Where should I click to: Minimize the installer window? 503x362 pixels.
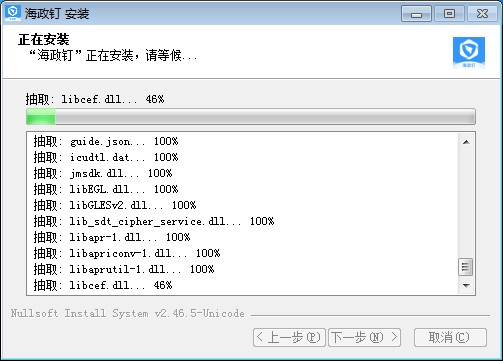point(416,14)
